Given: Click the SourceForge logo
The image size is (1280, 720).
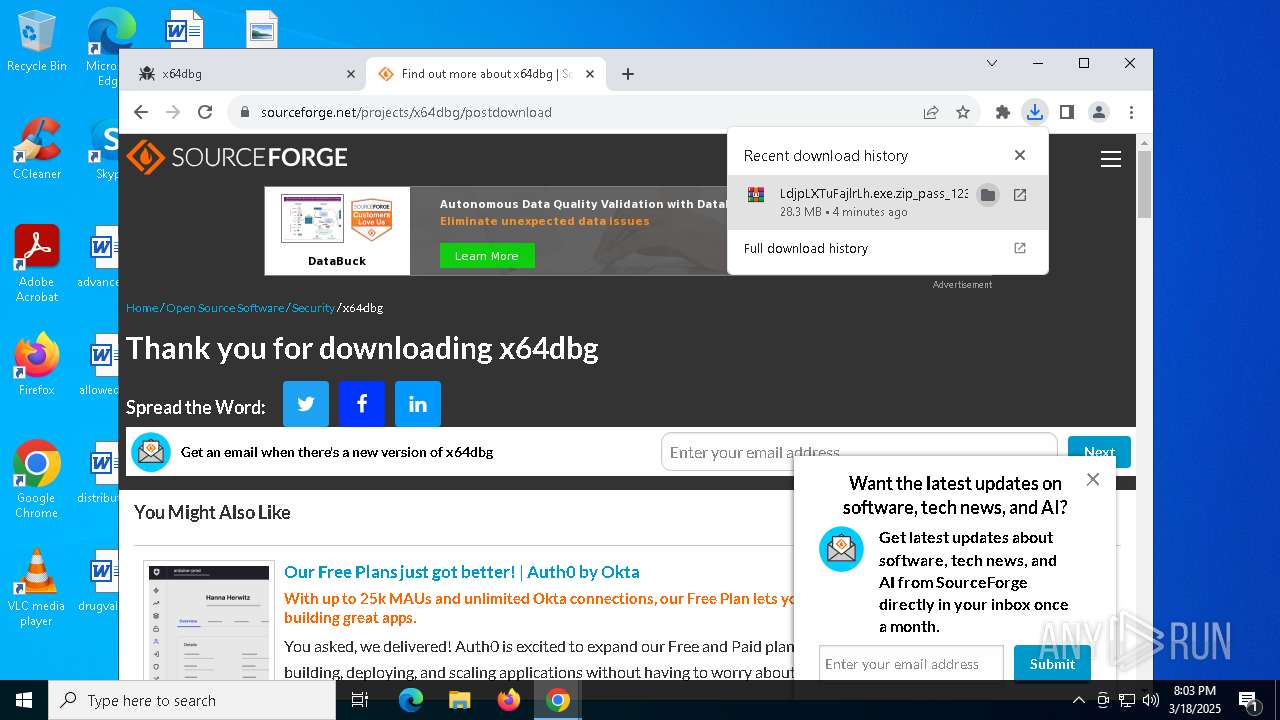Looking at the screenshot, I should tap(237, 157).
